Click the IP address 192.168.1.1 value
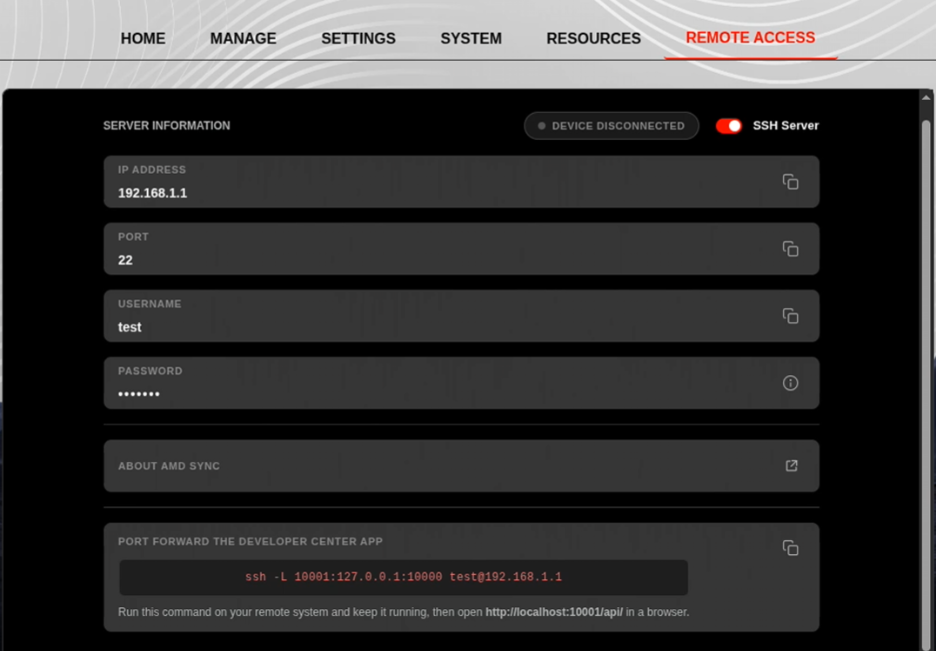Screen dimensions: 936x651 [152, 193]
